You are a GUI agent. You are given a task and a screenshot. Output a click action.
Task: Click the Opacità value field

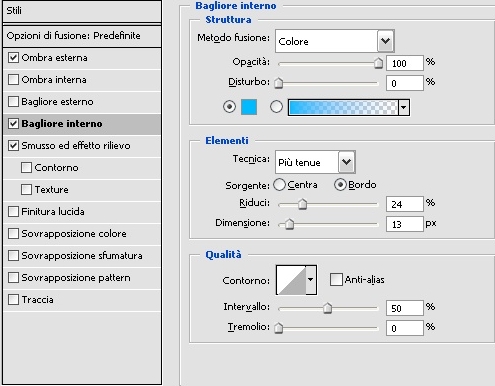(405, 63)
